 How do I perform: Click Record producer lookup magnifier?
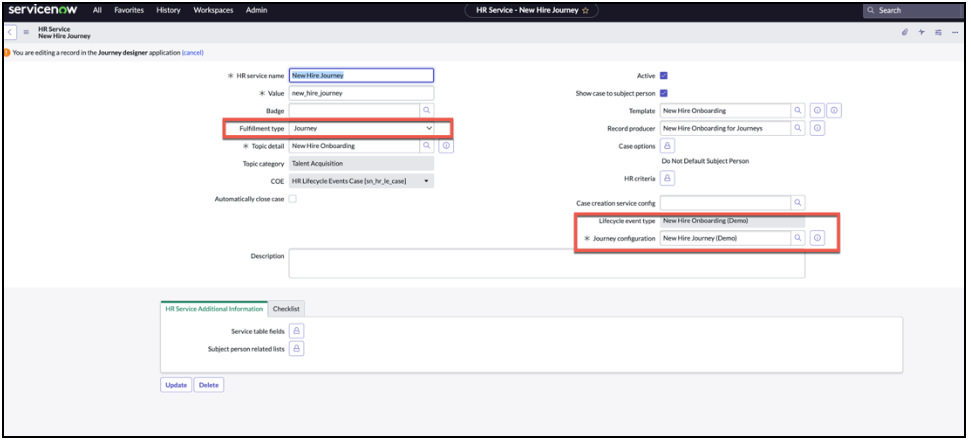point(798,128)
